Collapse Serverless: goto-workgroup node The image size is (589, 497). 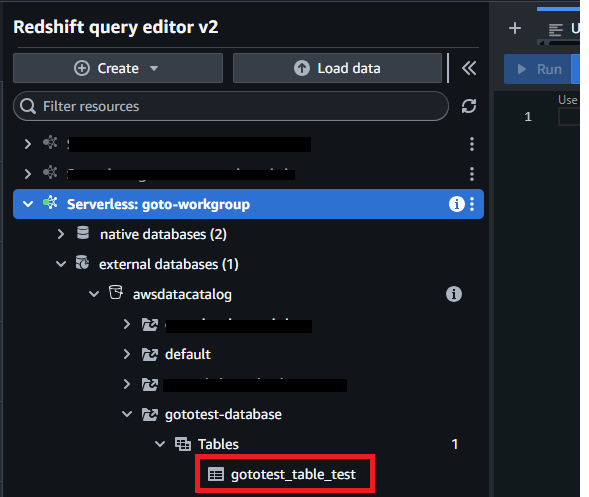point(28,204)
